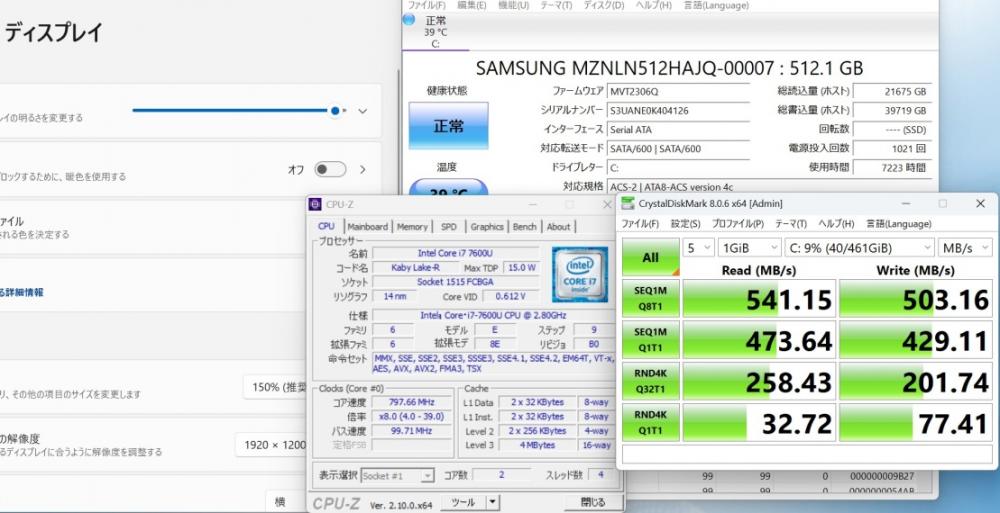Open CrystalDiskMark ヘルプ(H) menu
The height and width of the screenshot is (513, 1000).
pyautogui.click(x=835, y=224)
